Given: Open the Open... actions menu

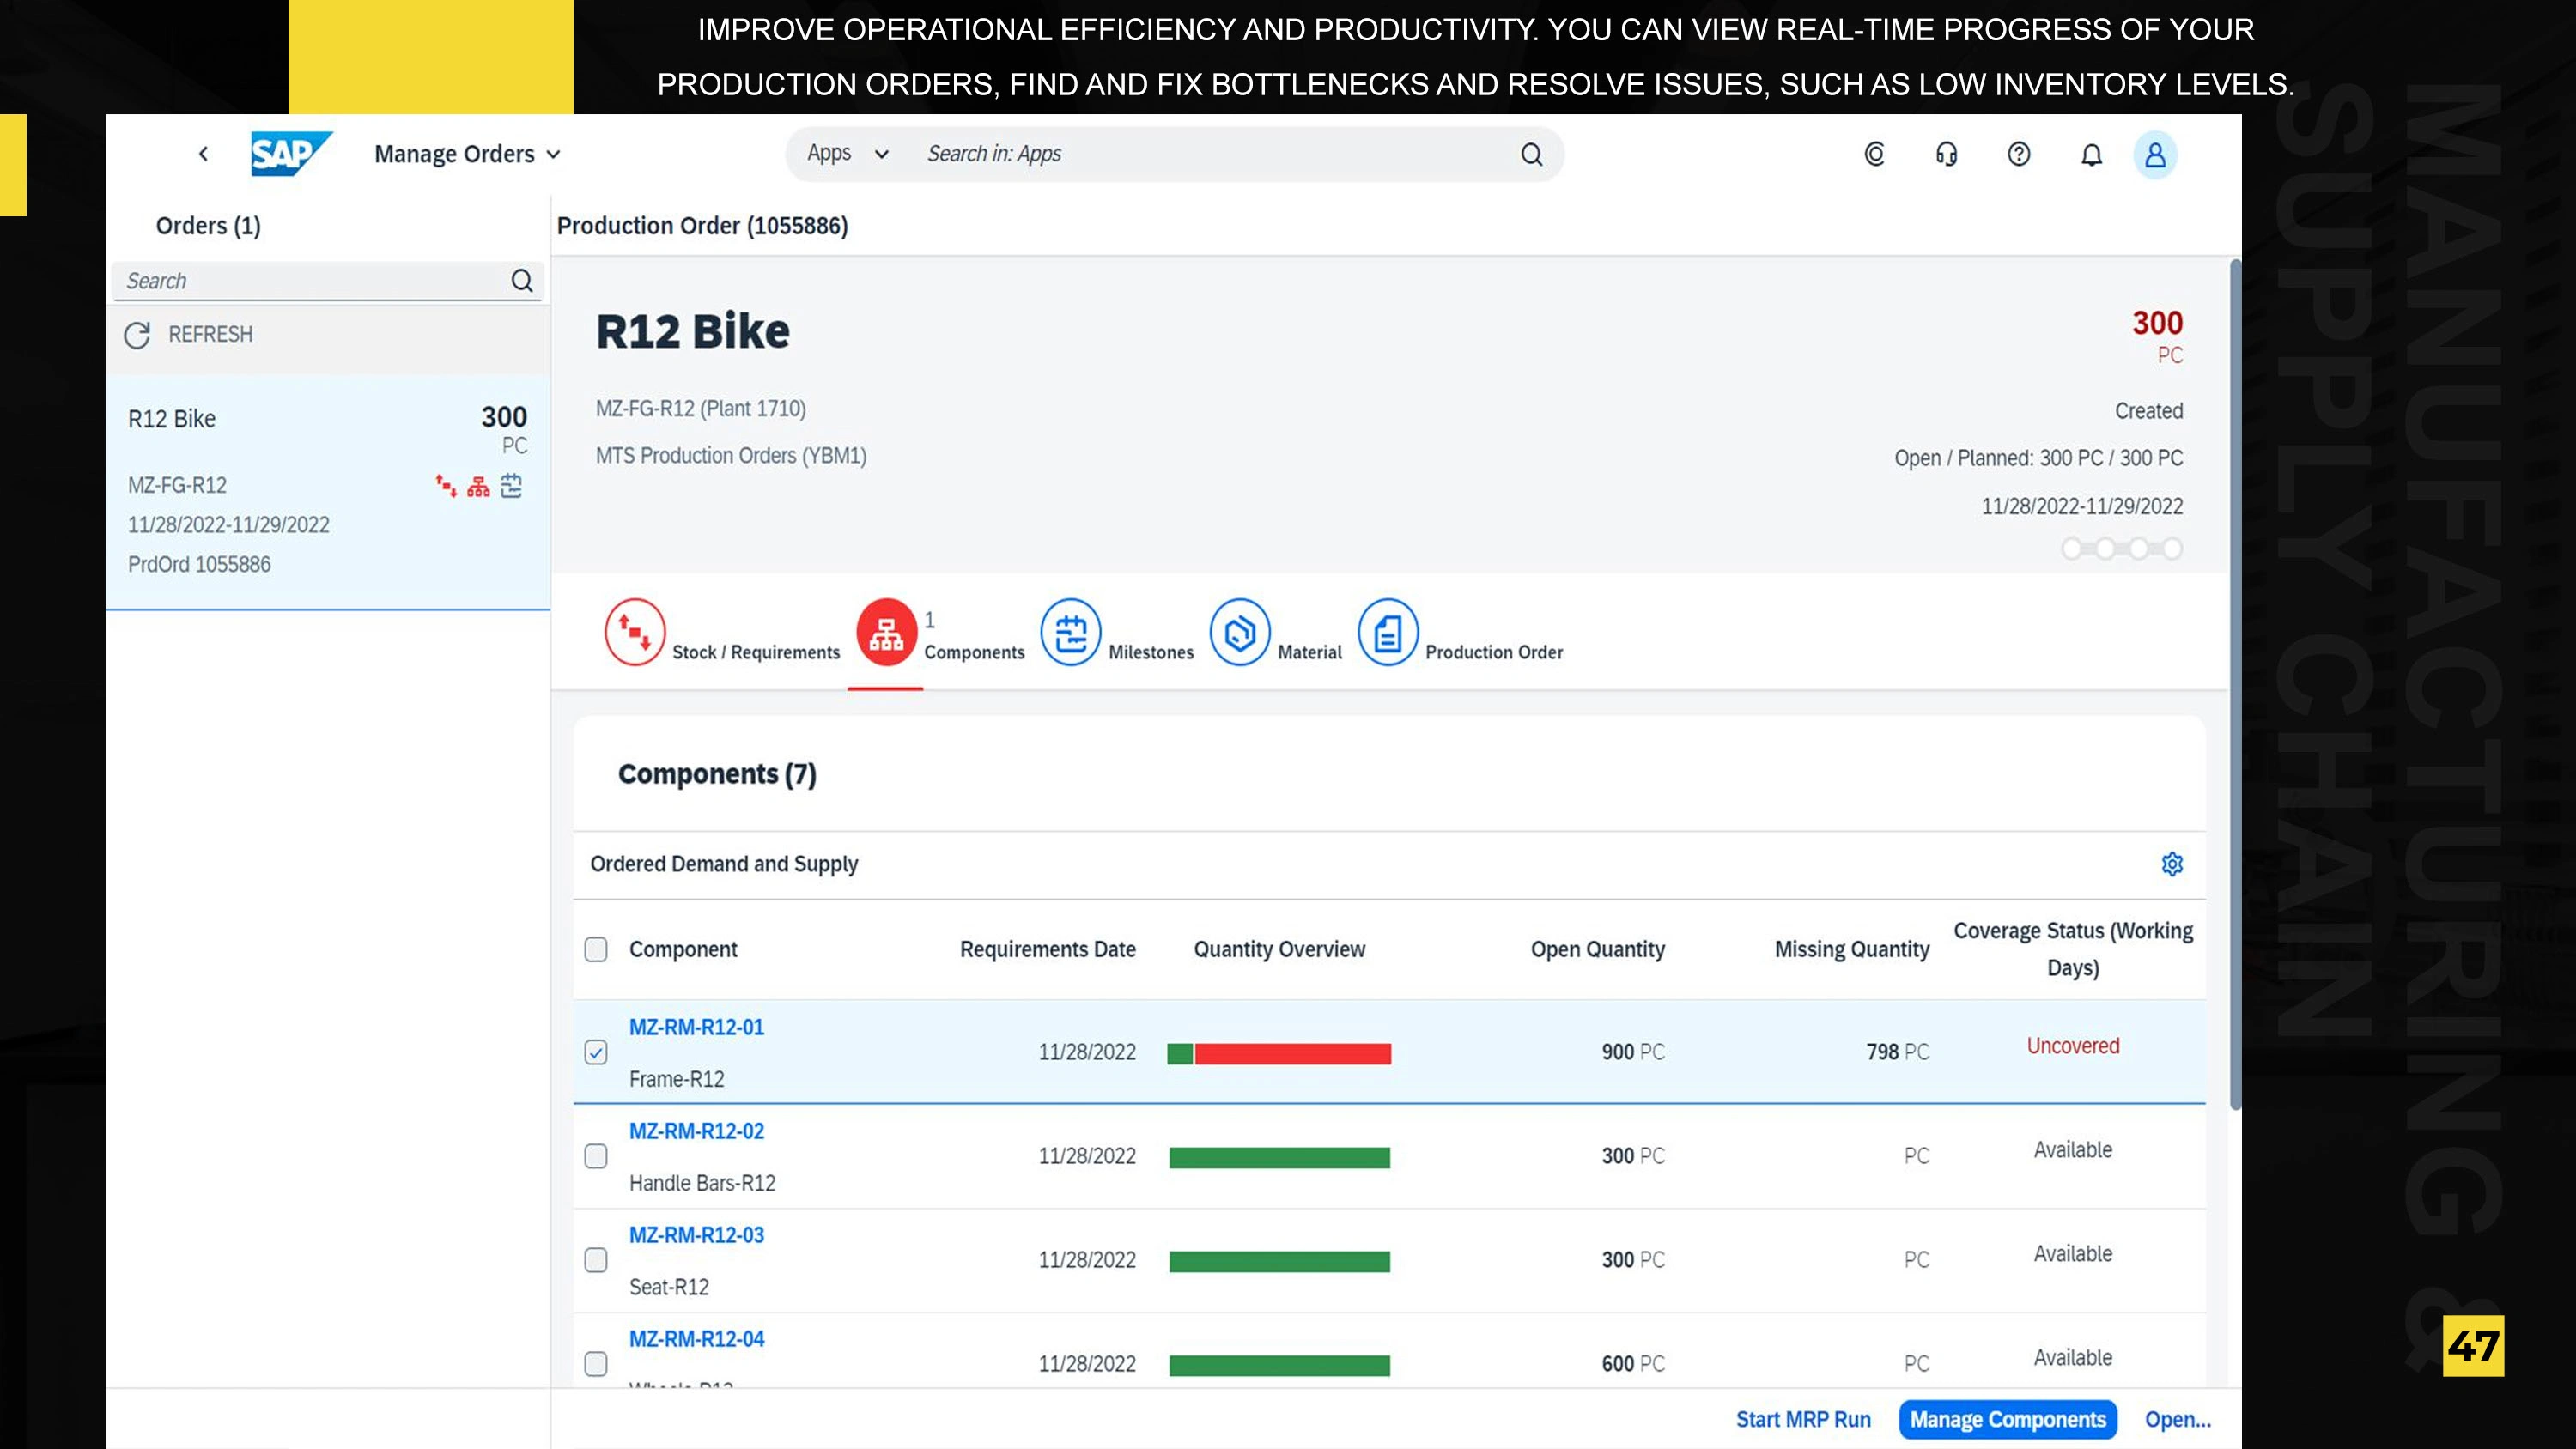Looking at the screenshot, I should click(2177, 1420).
